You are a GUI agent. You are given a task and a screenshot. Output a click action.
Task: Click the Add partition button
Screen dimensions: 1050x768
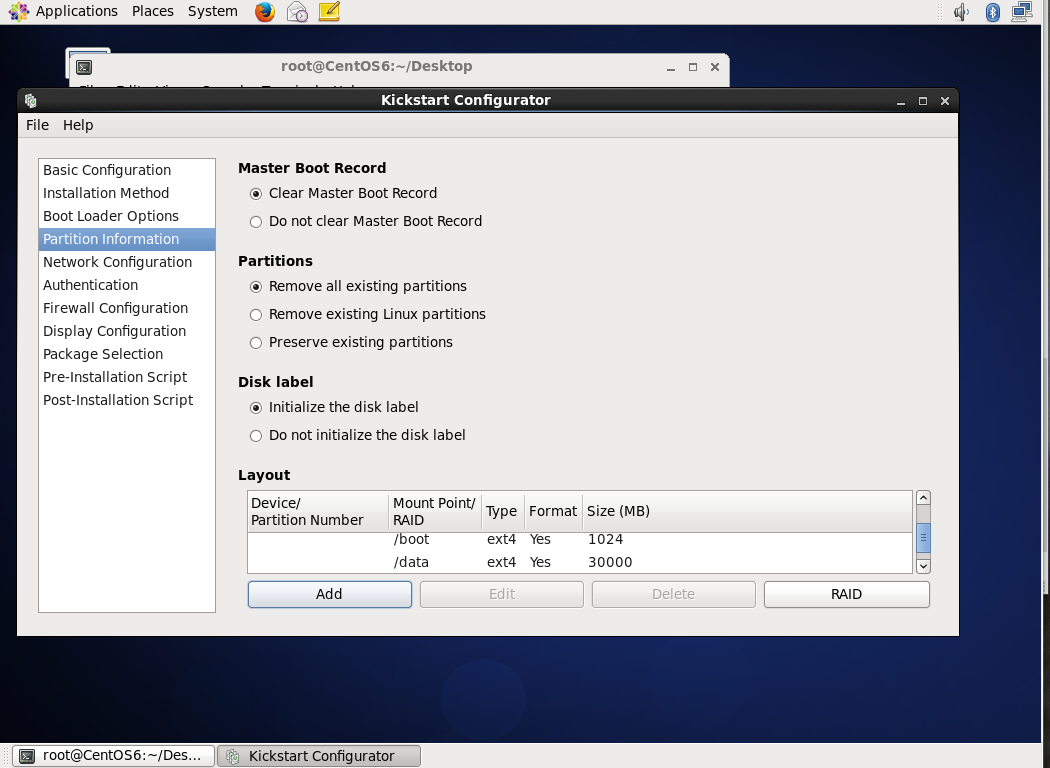click(x=329, y=595)
